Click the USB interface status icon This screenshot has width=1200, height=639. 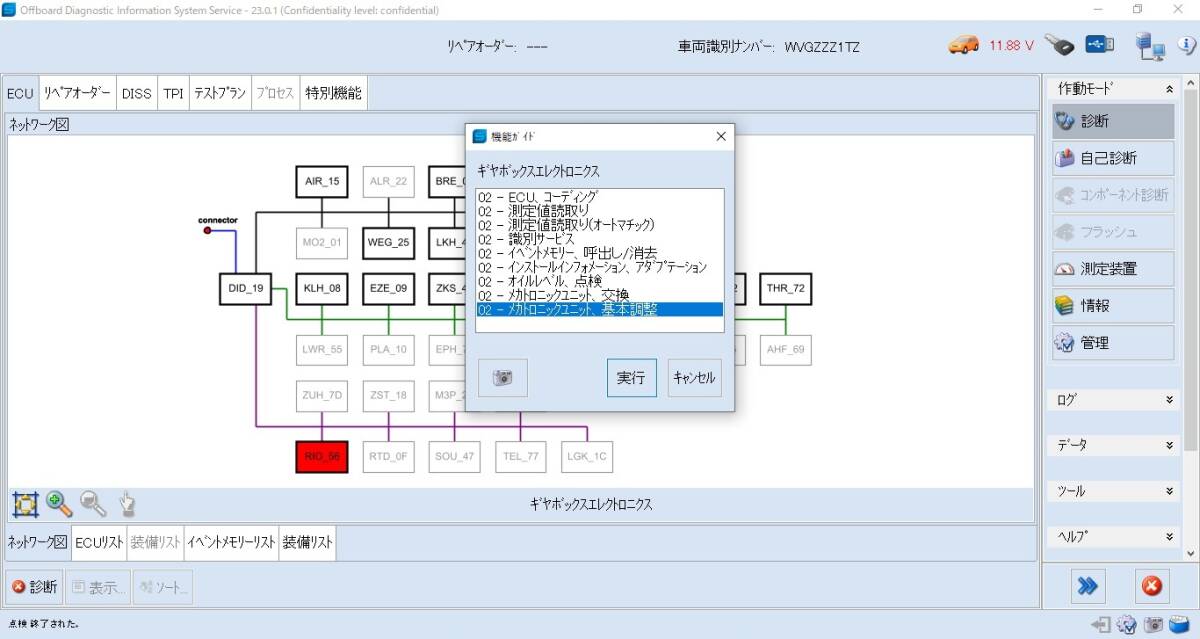(x=1099, y=45)
